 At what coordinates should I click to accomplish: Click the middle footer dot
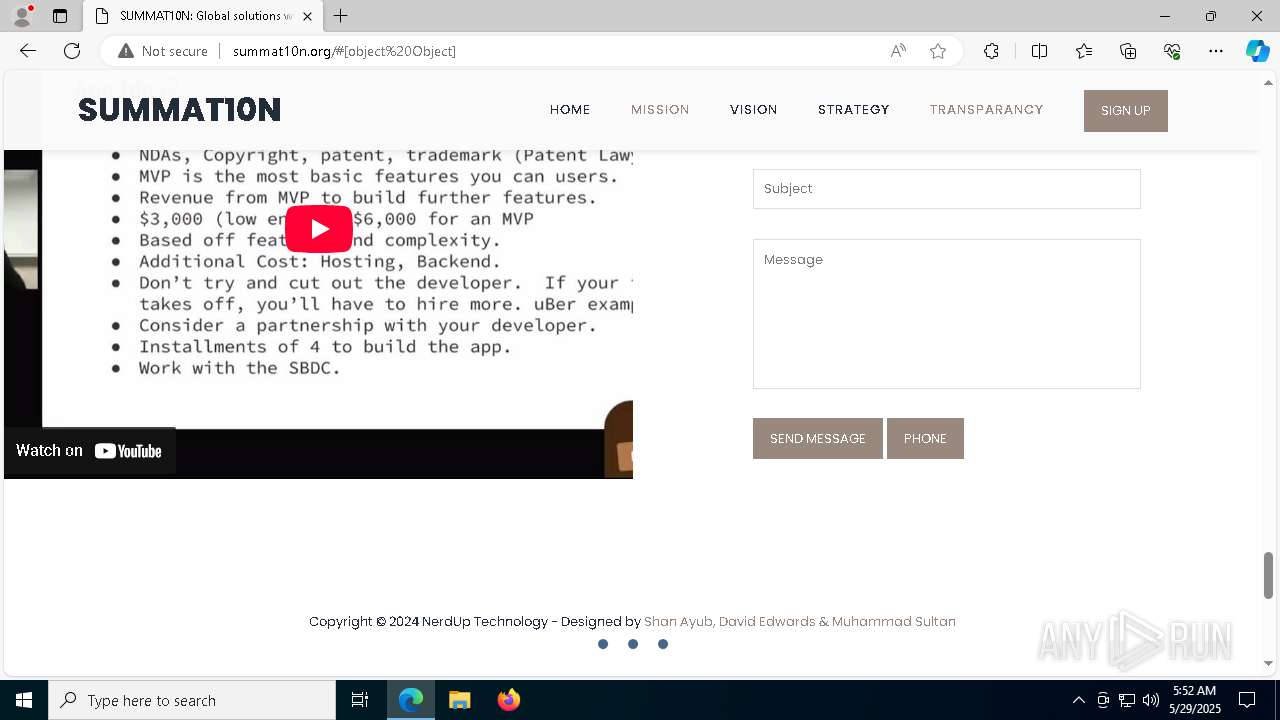tap(633, 644)
